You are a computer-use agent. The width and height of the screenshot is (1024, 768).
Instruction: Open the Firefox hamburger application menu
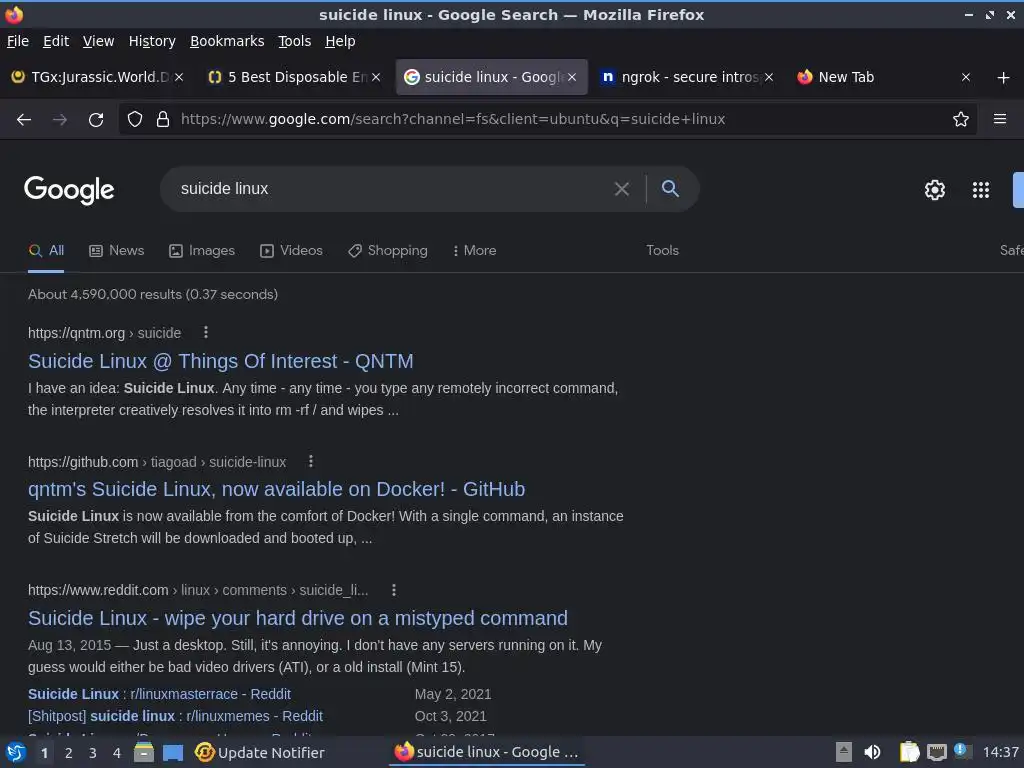(1000, 119)
